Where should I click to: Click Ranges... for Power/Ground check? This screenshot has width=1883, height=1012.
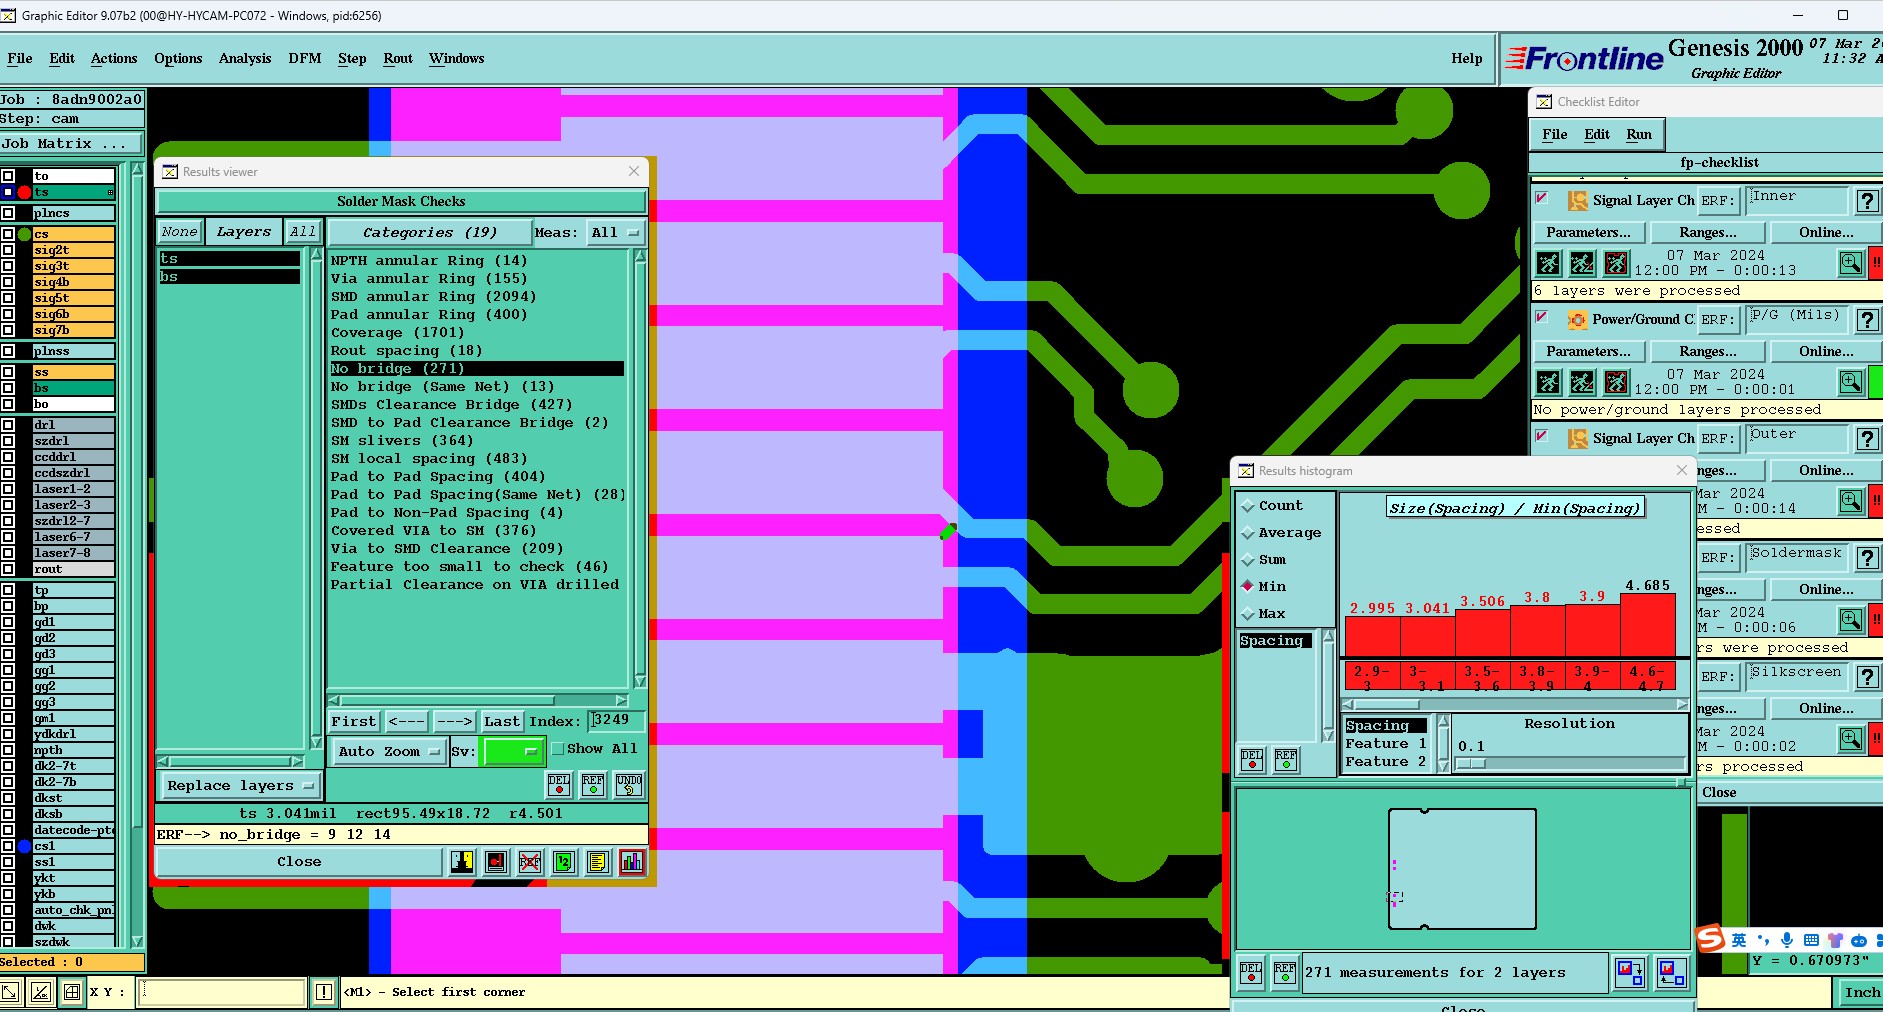[1707, 351]
